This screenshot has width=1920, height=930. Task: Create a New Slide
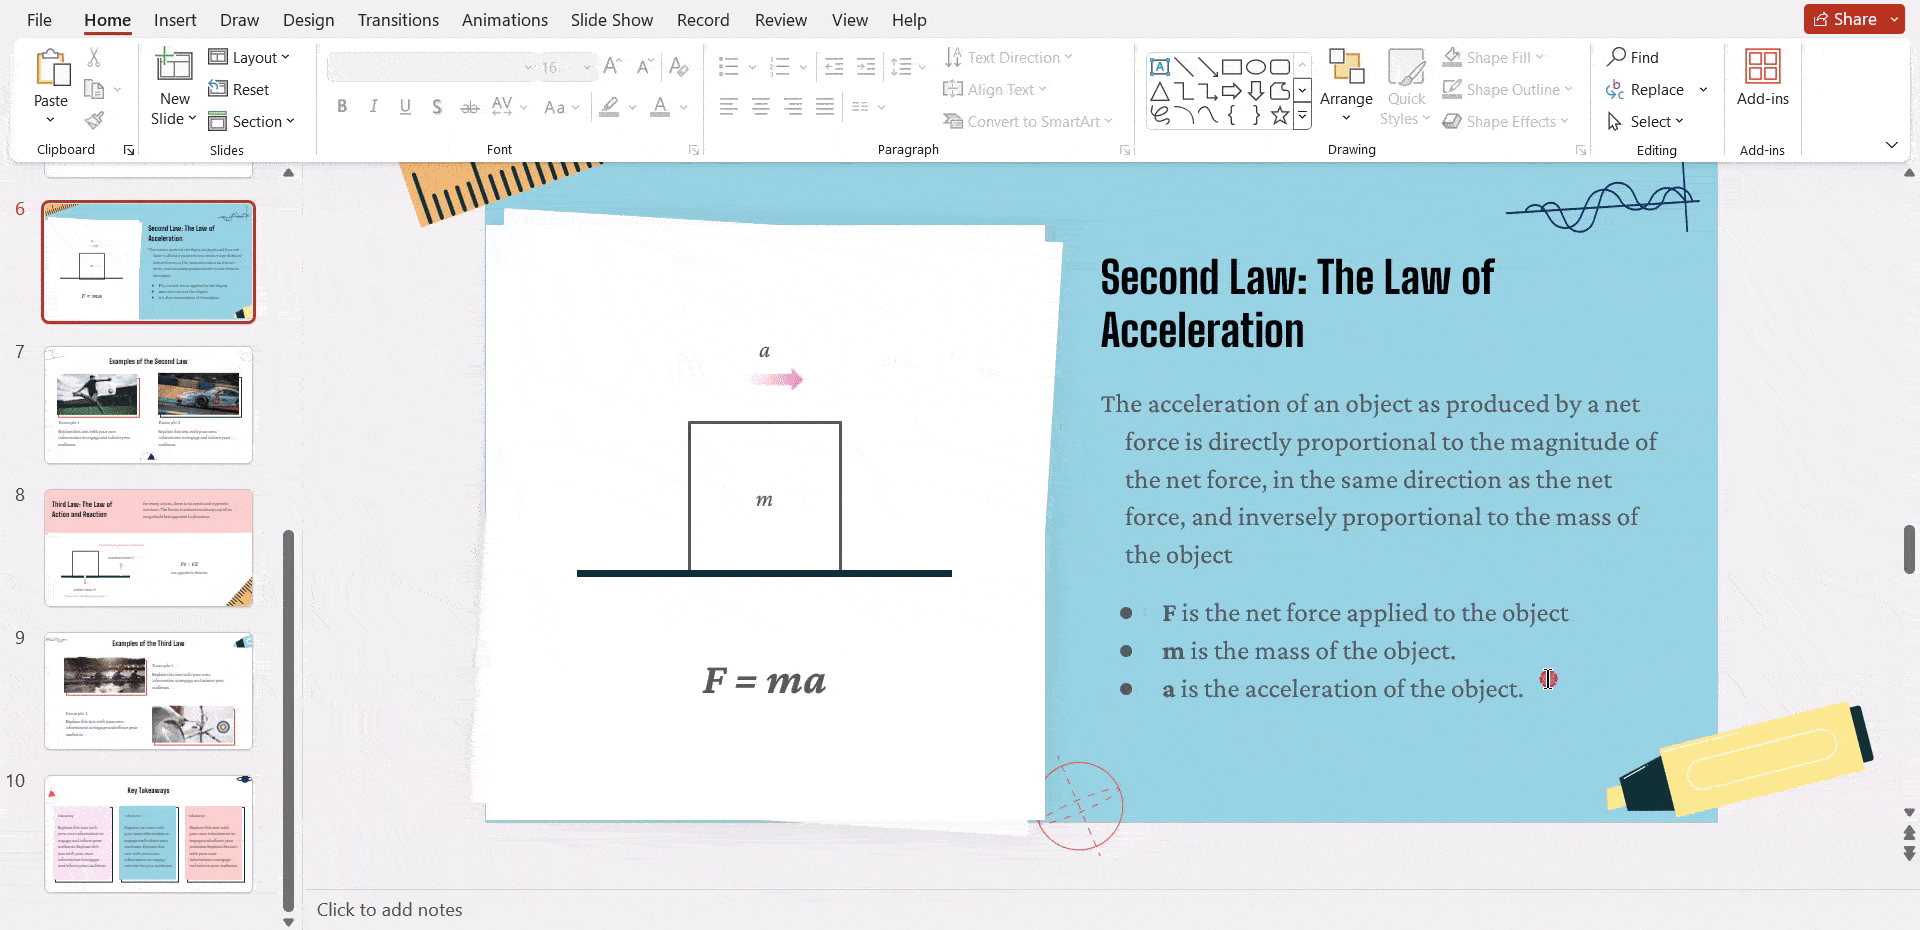pos(173,85)
